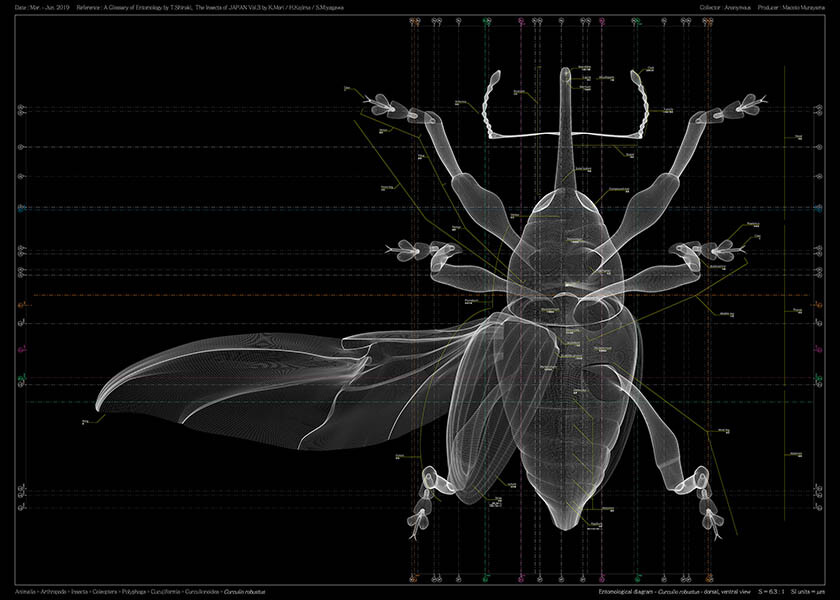Click the tip of the weevil's rostrum
The width and height of the screenshot is (840, 600).
pyautogui.click(x=565, y=72)
